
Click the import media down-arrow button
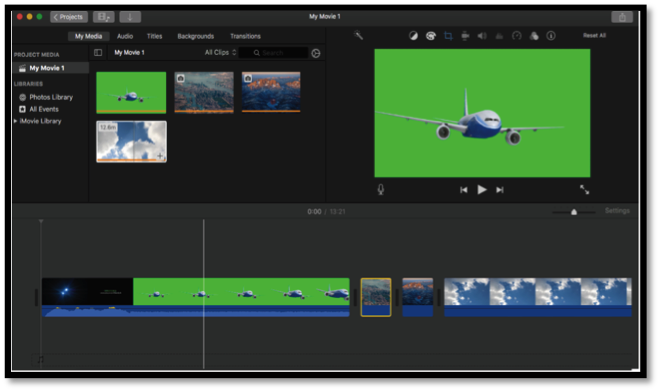[x=130, y=17]
